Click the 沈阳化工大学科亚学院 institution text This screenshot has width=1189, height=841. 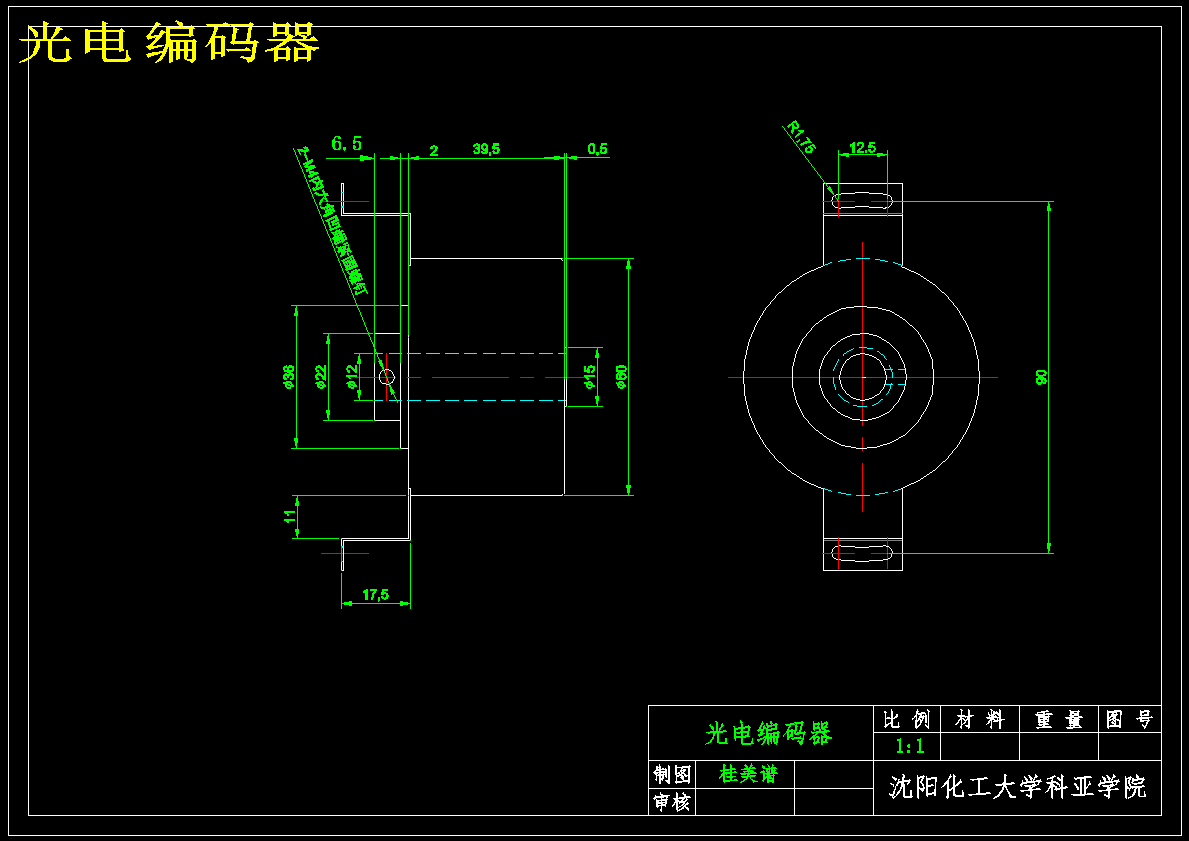1017,787
